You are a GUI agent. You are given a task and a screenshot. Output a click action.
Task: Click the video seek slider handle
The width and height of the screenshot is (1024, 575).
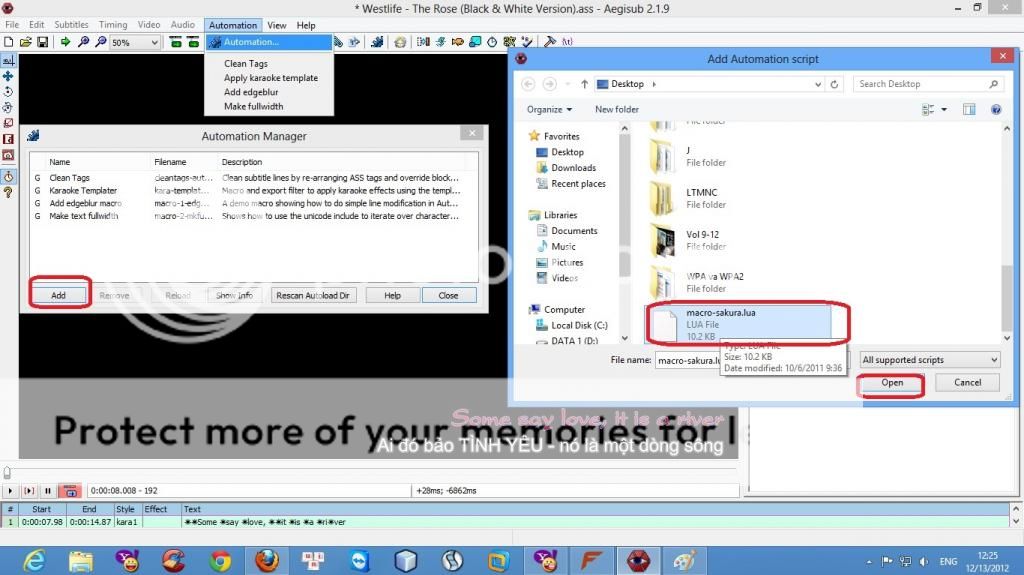(7, 472)
